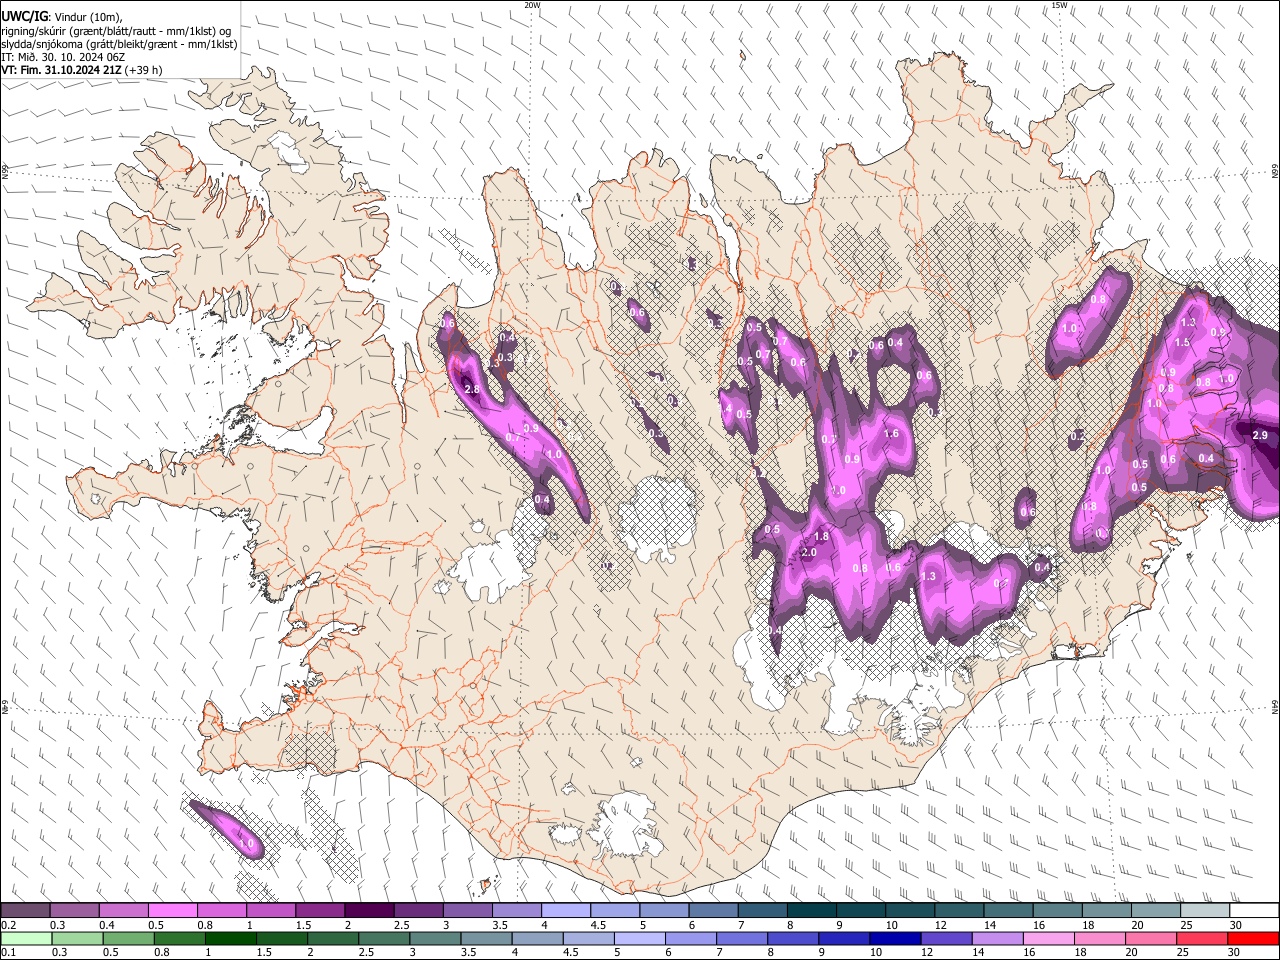Click lower legend light pink swatch between 16 and 18
The image size is (1280, 960).
pos(1048,938)
